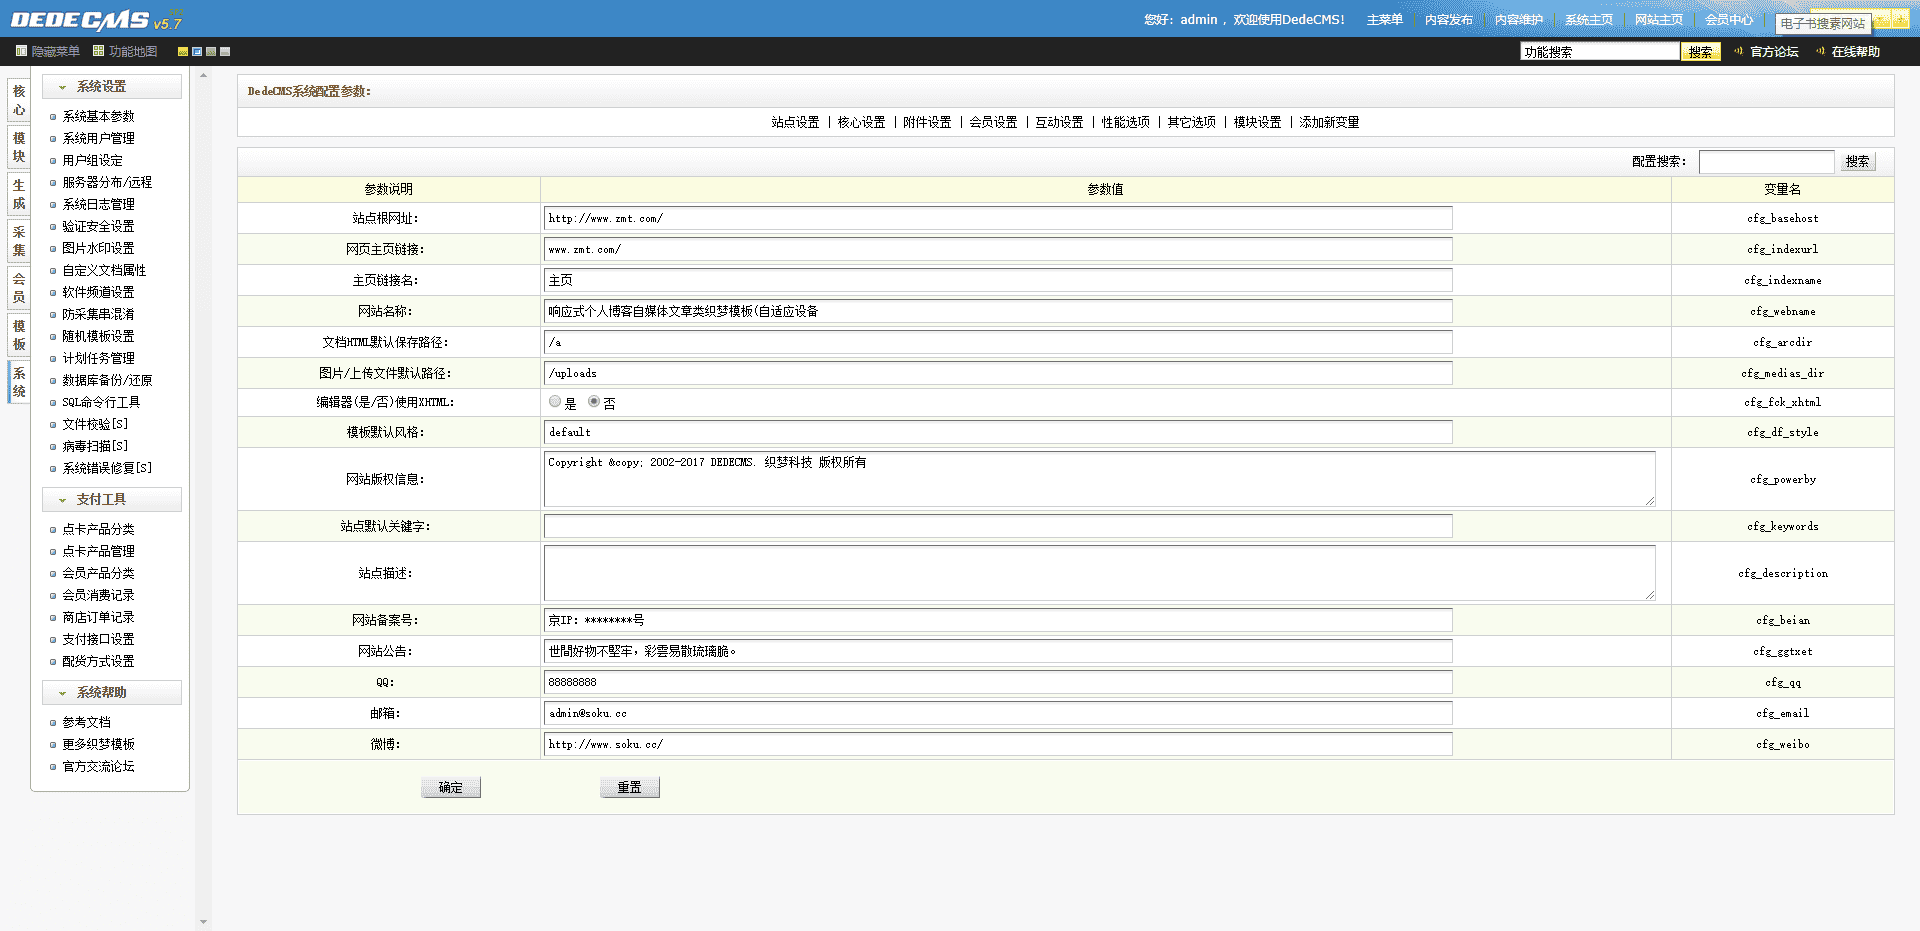Open 更多织梦模板 in the sidebar
The width and height of the screenshot is (1920, 931).
click(x=98, y=744)
